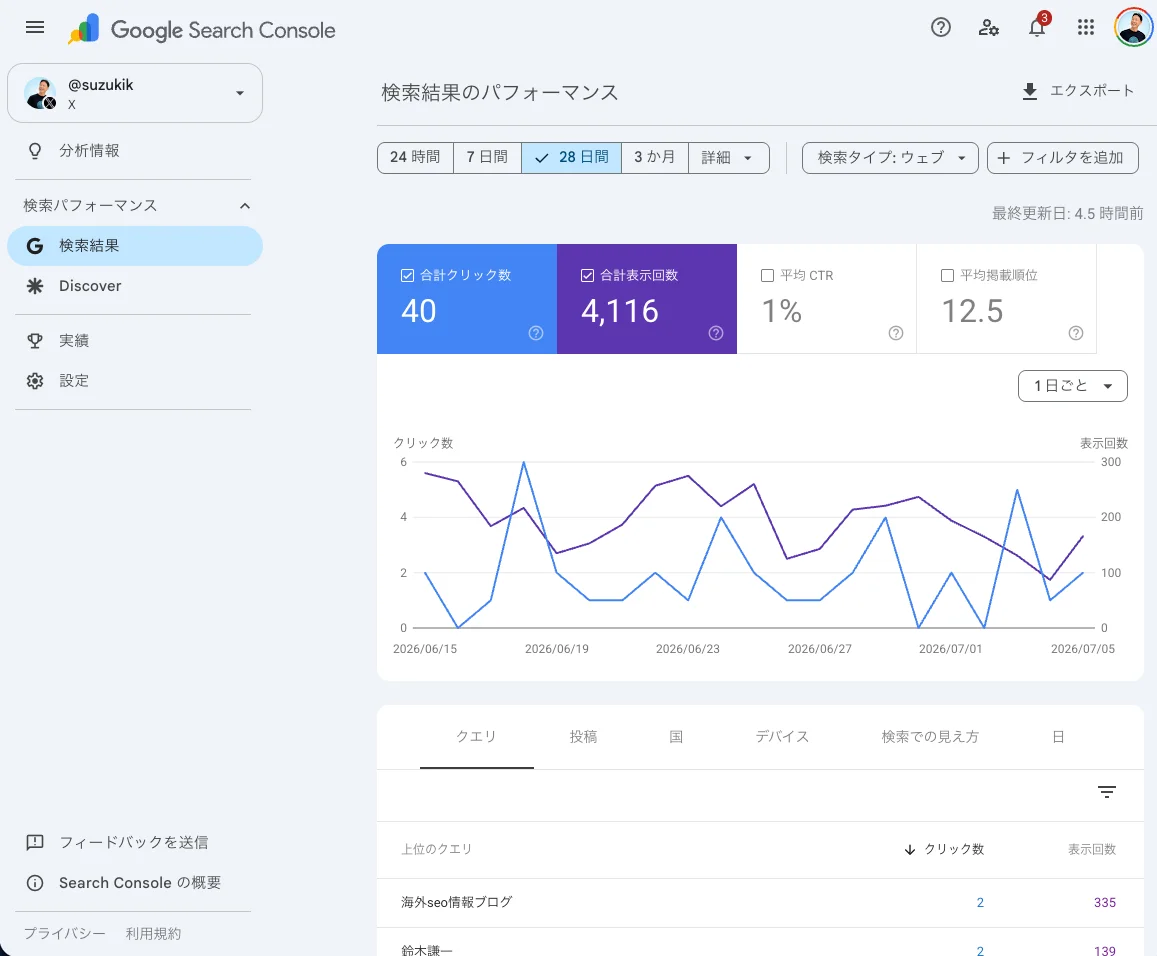Click Search Console の概要 link
Image resolution: width=1157 pixels, height=956 pixels.
point(139,883)
